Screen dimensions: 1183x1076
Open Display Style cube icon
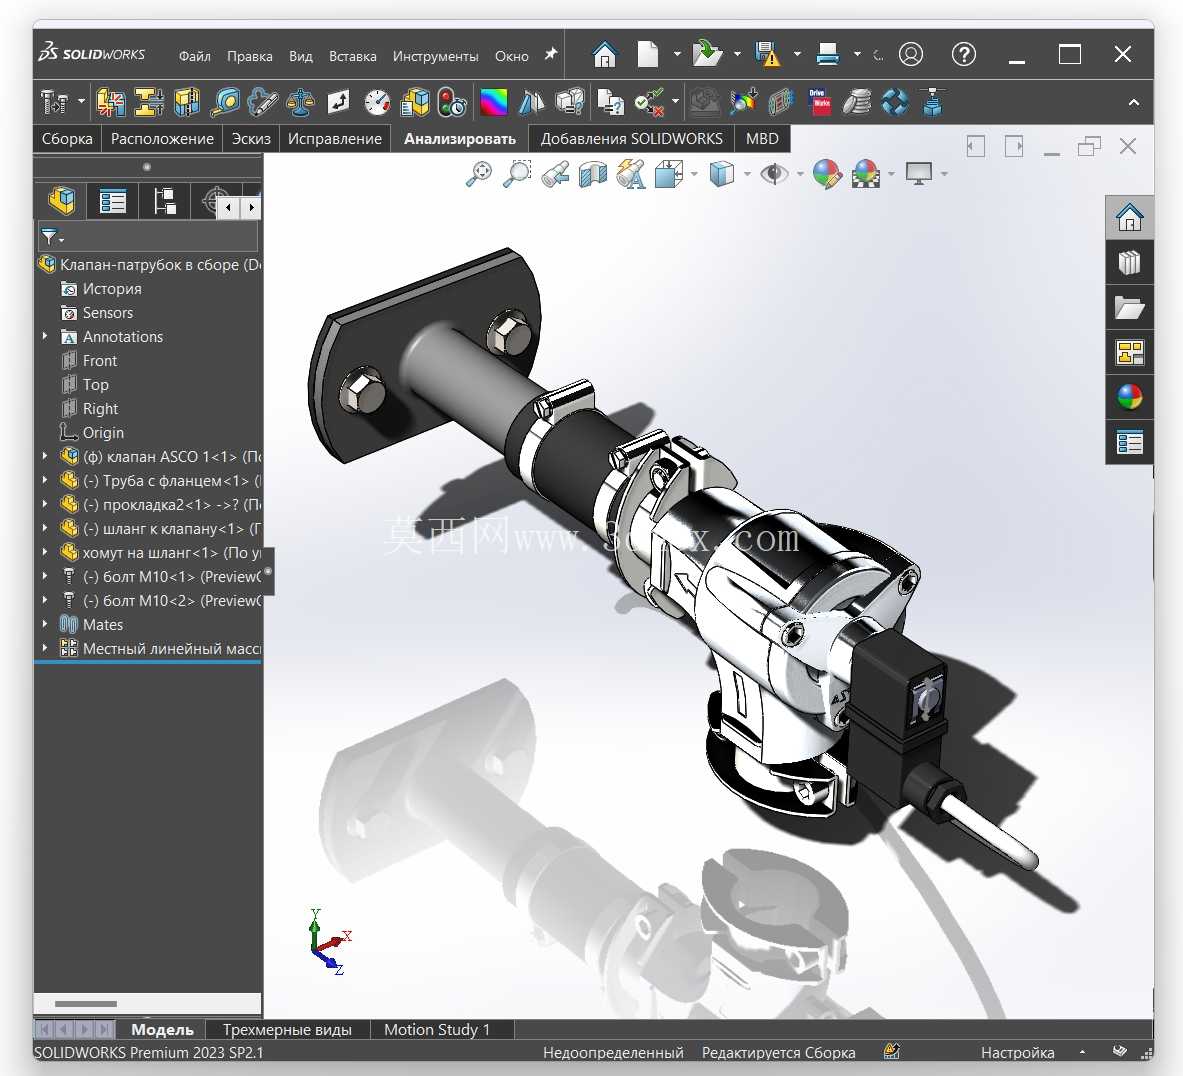click(721, 174)
